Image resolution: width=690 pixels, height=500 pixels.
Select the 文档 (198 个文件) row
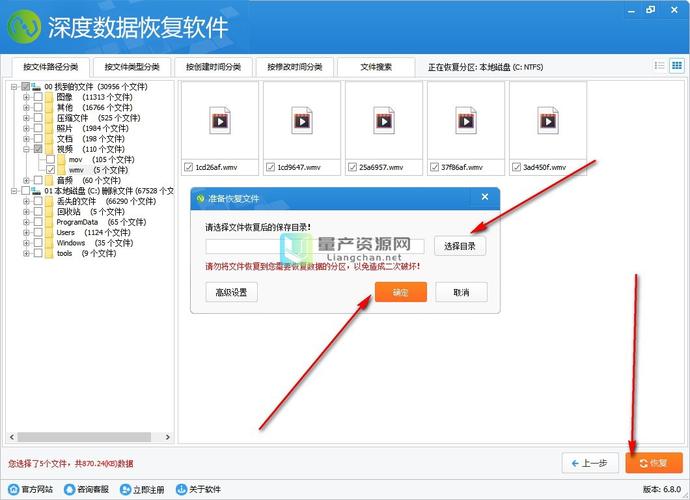(x=91, y=139)
